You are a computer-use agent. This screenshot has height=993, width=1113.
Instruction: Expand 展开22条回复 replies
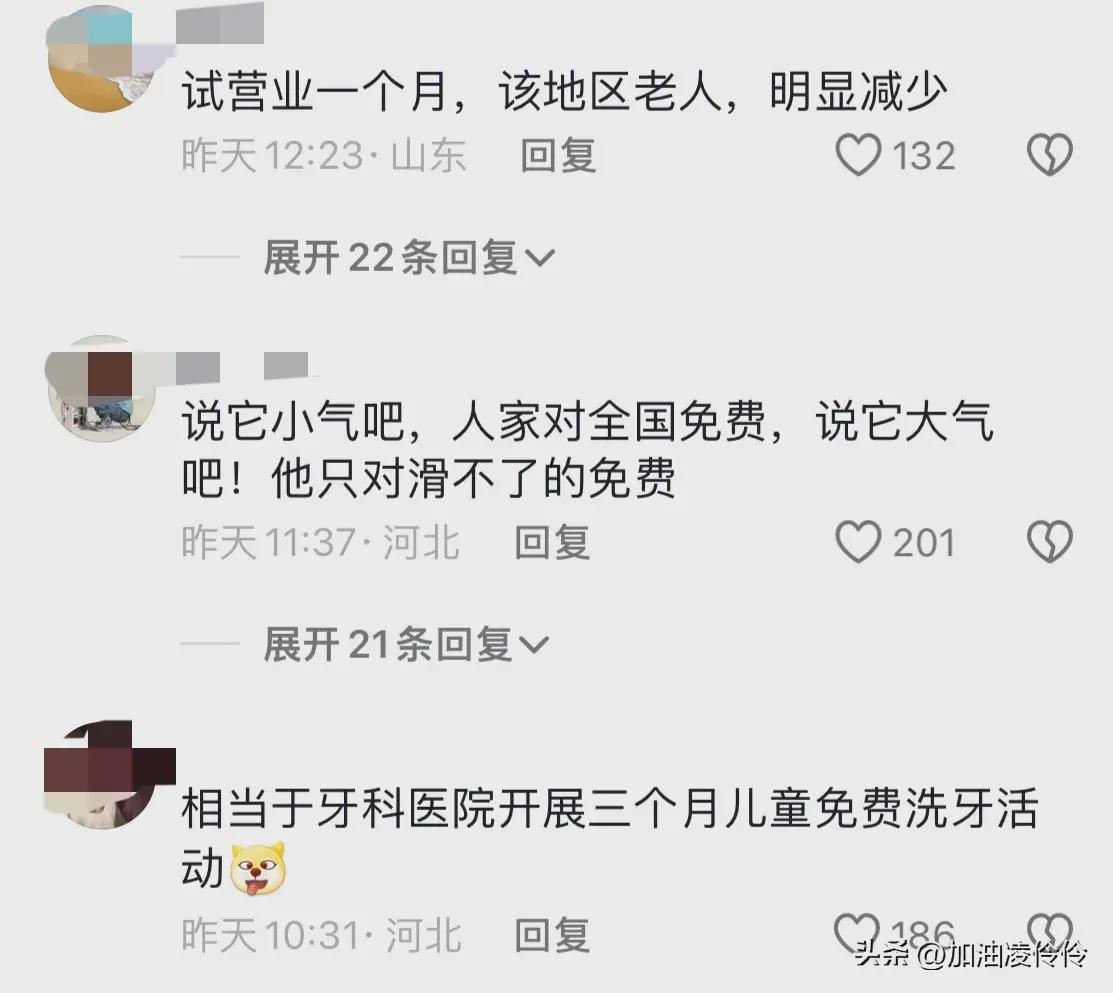click(408, 257)
